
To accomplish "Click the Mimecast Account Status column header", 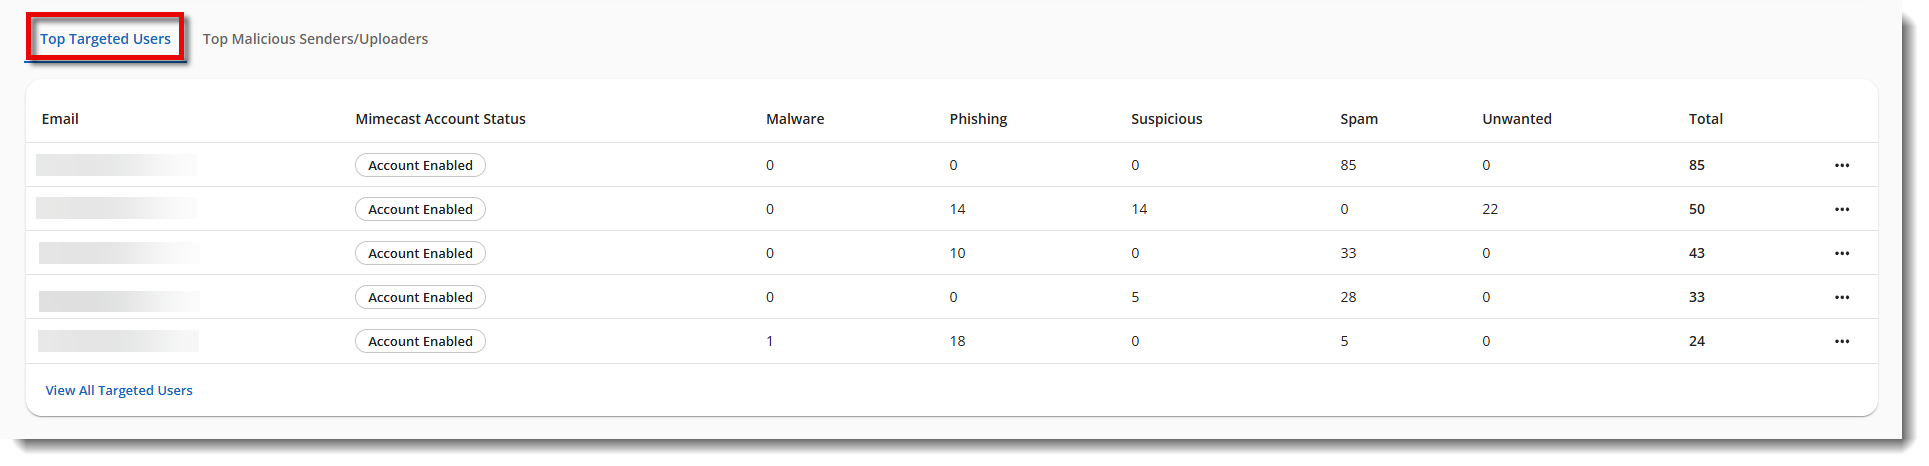I will [440, 119].
